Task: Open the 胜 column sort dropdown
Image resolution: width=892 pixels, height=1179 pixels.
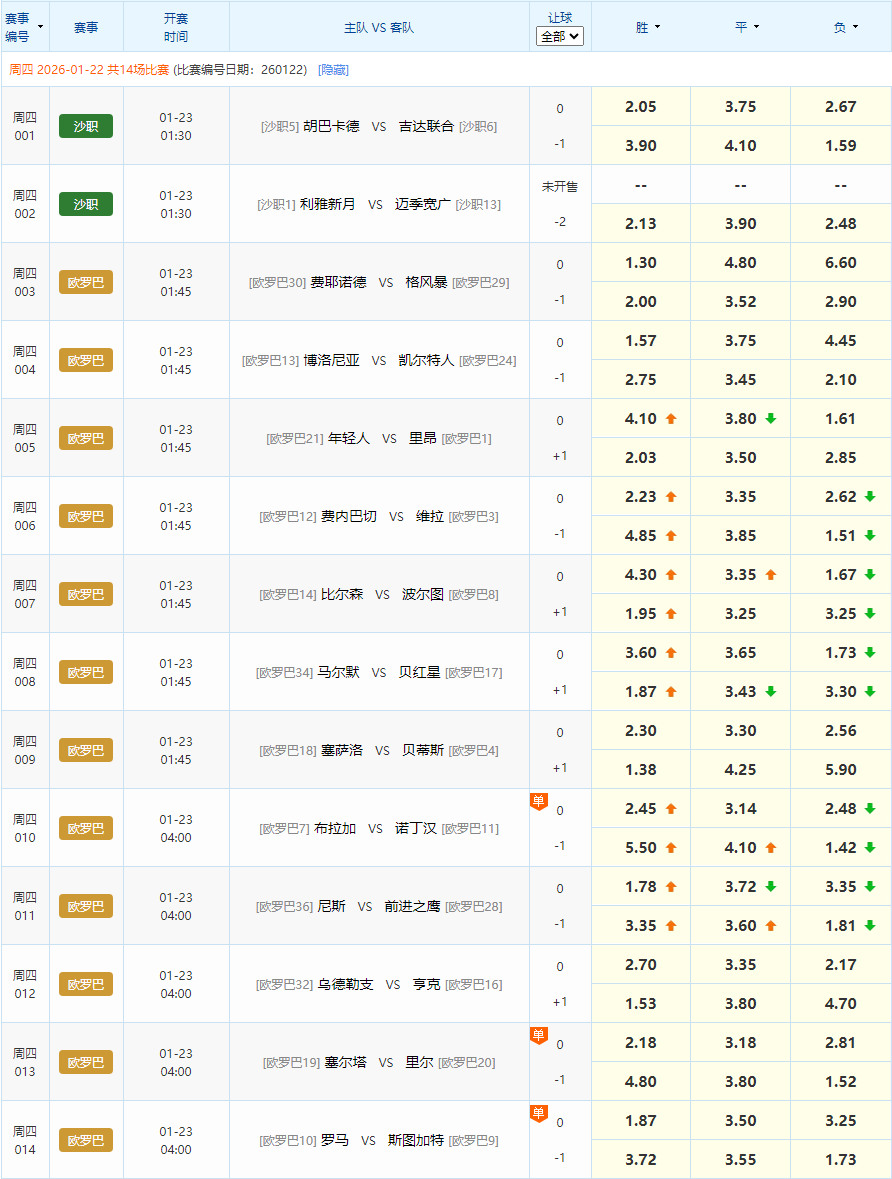Action: pyautogui.click(x=645, y=27)
